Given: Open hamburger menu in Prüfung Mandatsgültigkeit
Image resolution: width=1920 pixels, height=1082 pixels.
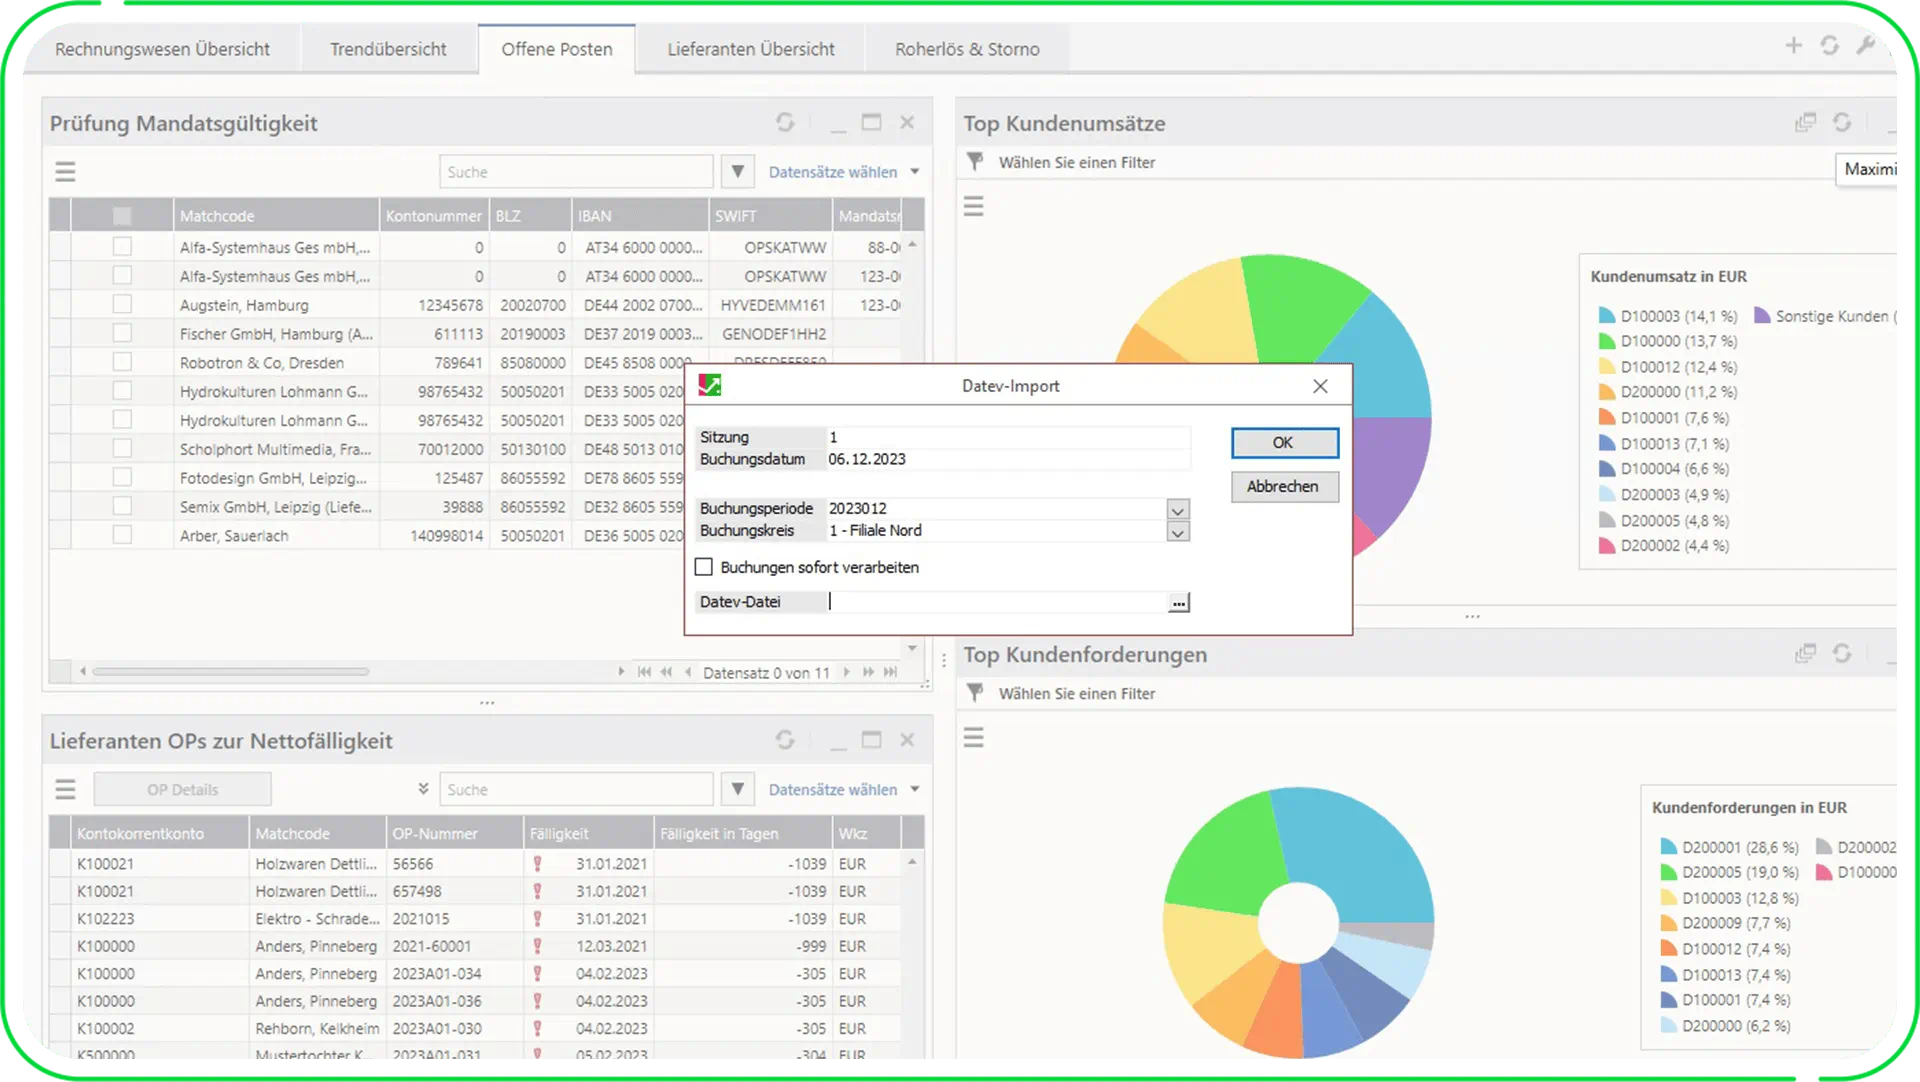Looking at the screenshot, I should click(65, 172).
